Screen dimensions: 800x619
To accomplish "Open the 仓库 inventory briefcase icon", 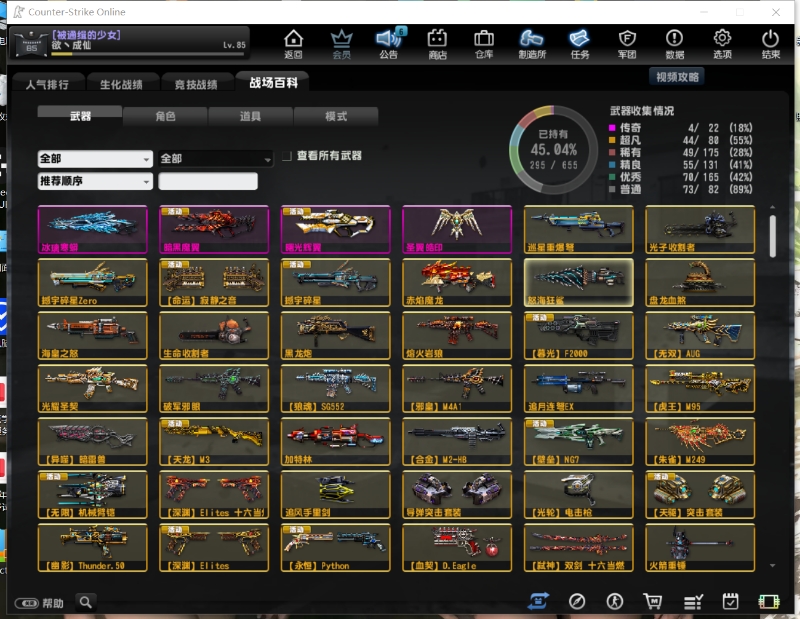I will pos(484,44).
